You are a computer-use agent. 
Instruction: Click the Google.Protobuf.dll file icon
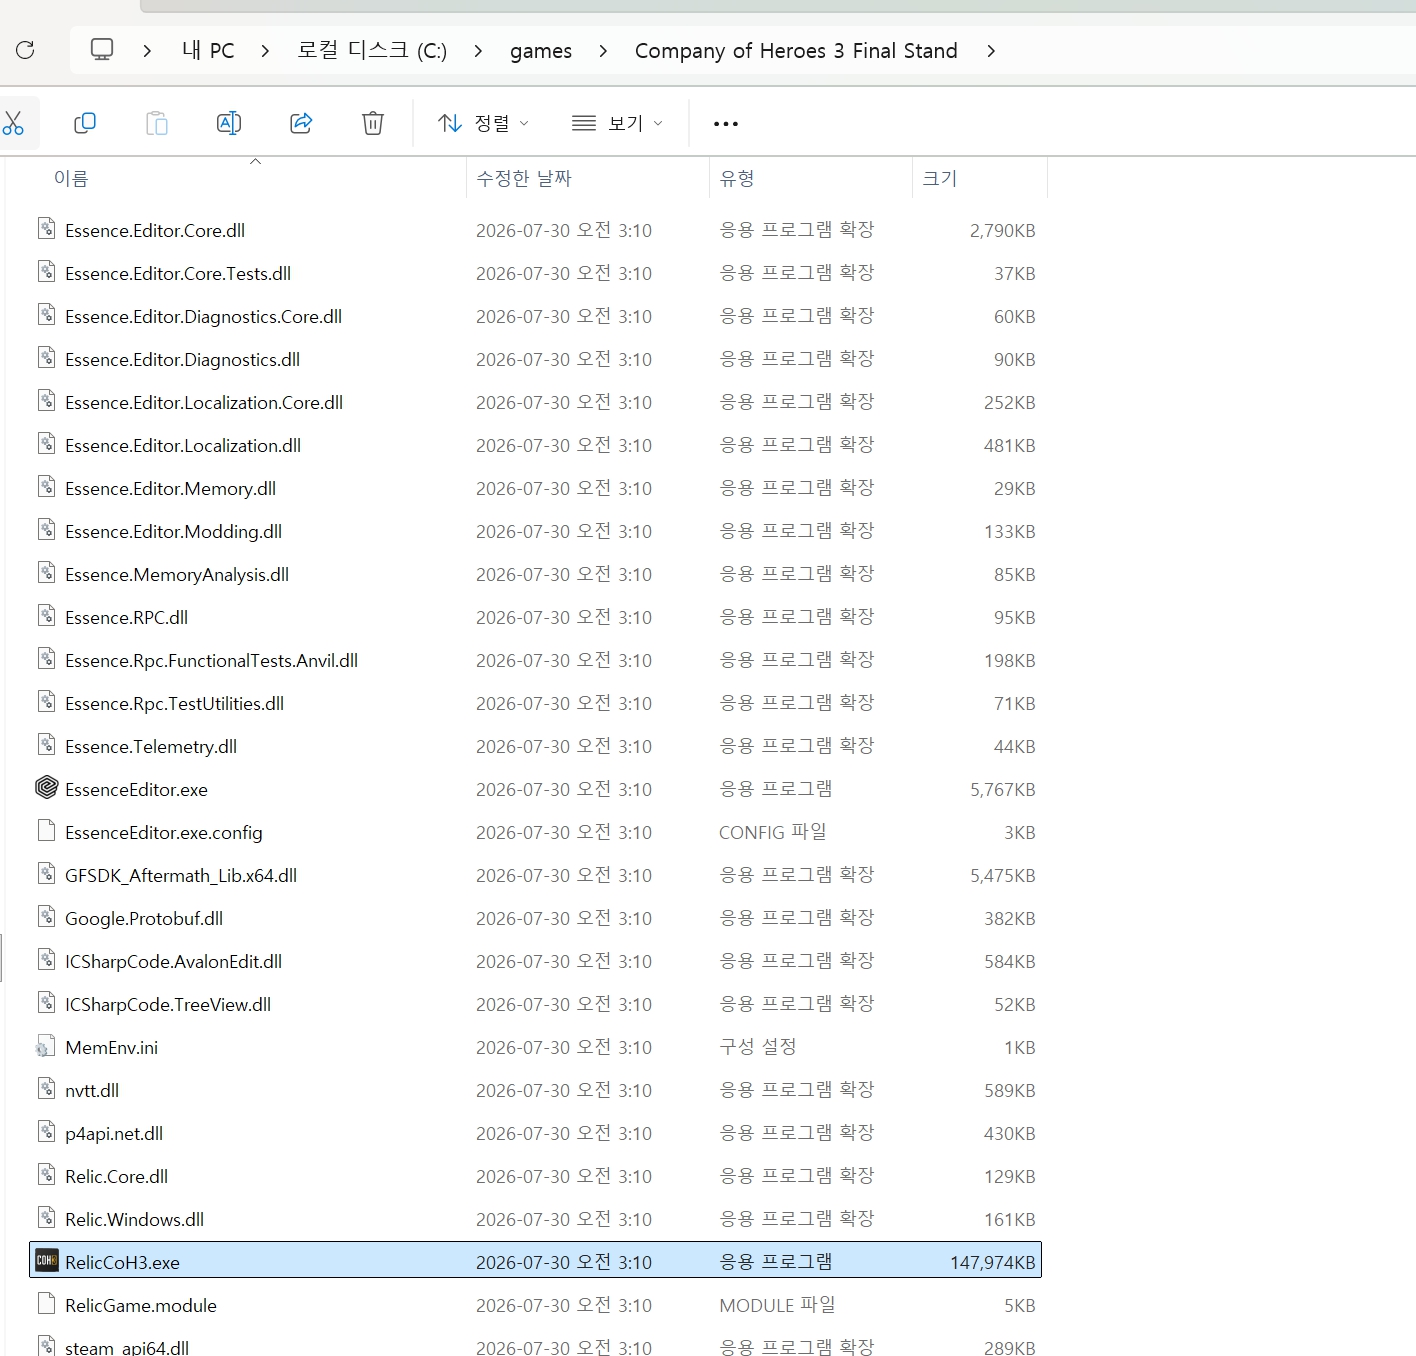pyautogui.click(x=46, y=917)
